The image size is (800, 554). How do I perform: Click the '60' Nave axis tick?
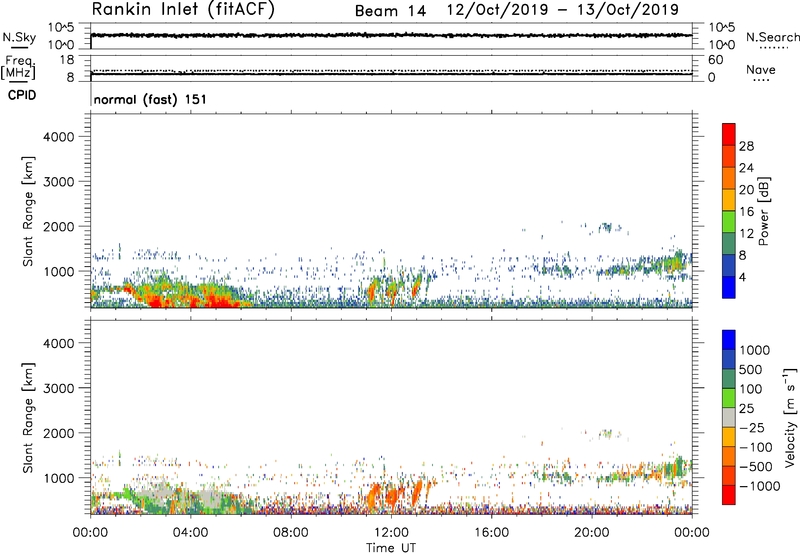715,60
